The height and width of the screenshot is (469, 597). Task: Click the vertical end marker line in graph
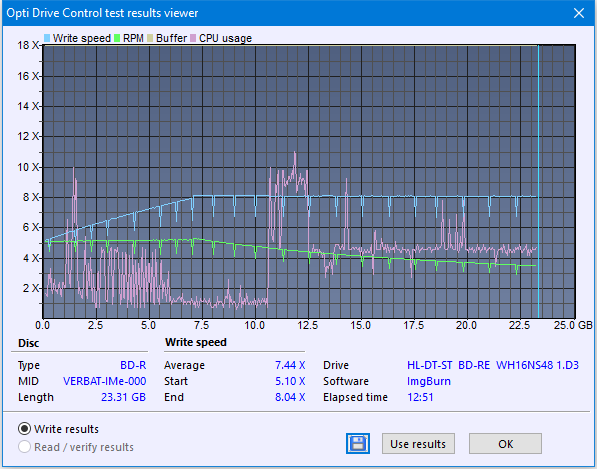point(538,181)
